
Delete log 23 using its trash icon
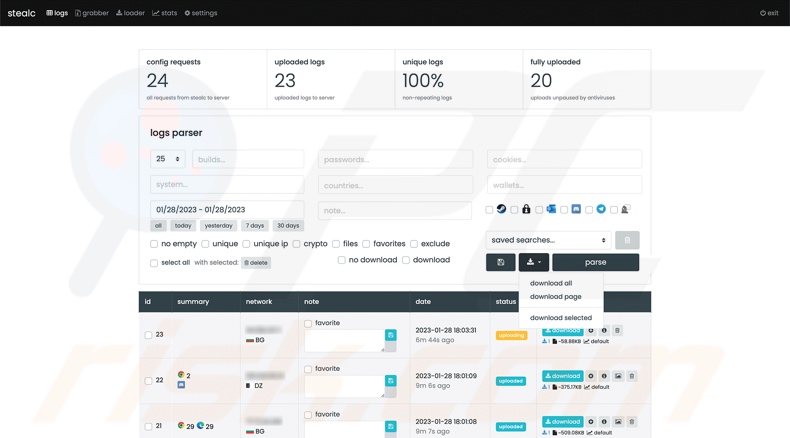click(x=617, y=331)
